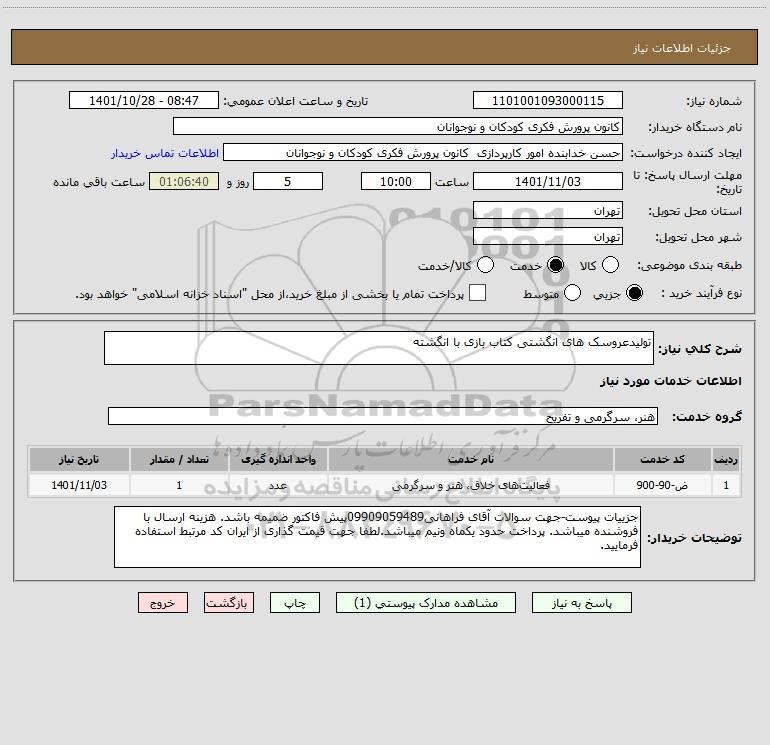Click the 'شرح کلی نیاز' description box
The height and width of the screenshot is (745, 770).
pyautogui.click(x=379, y=348)
